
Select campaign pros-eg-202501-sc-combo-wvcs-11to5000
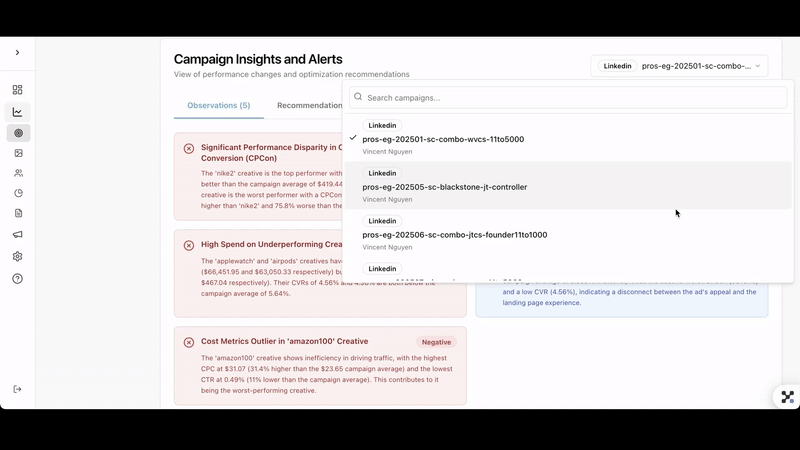point(443,139)
